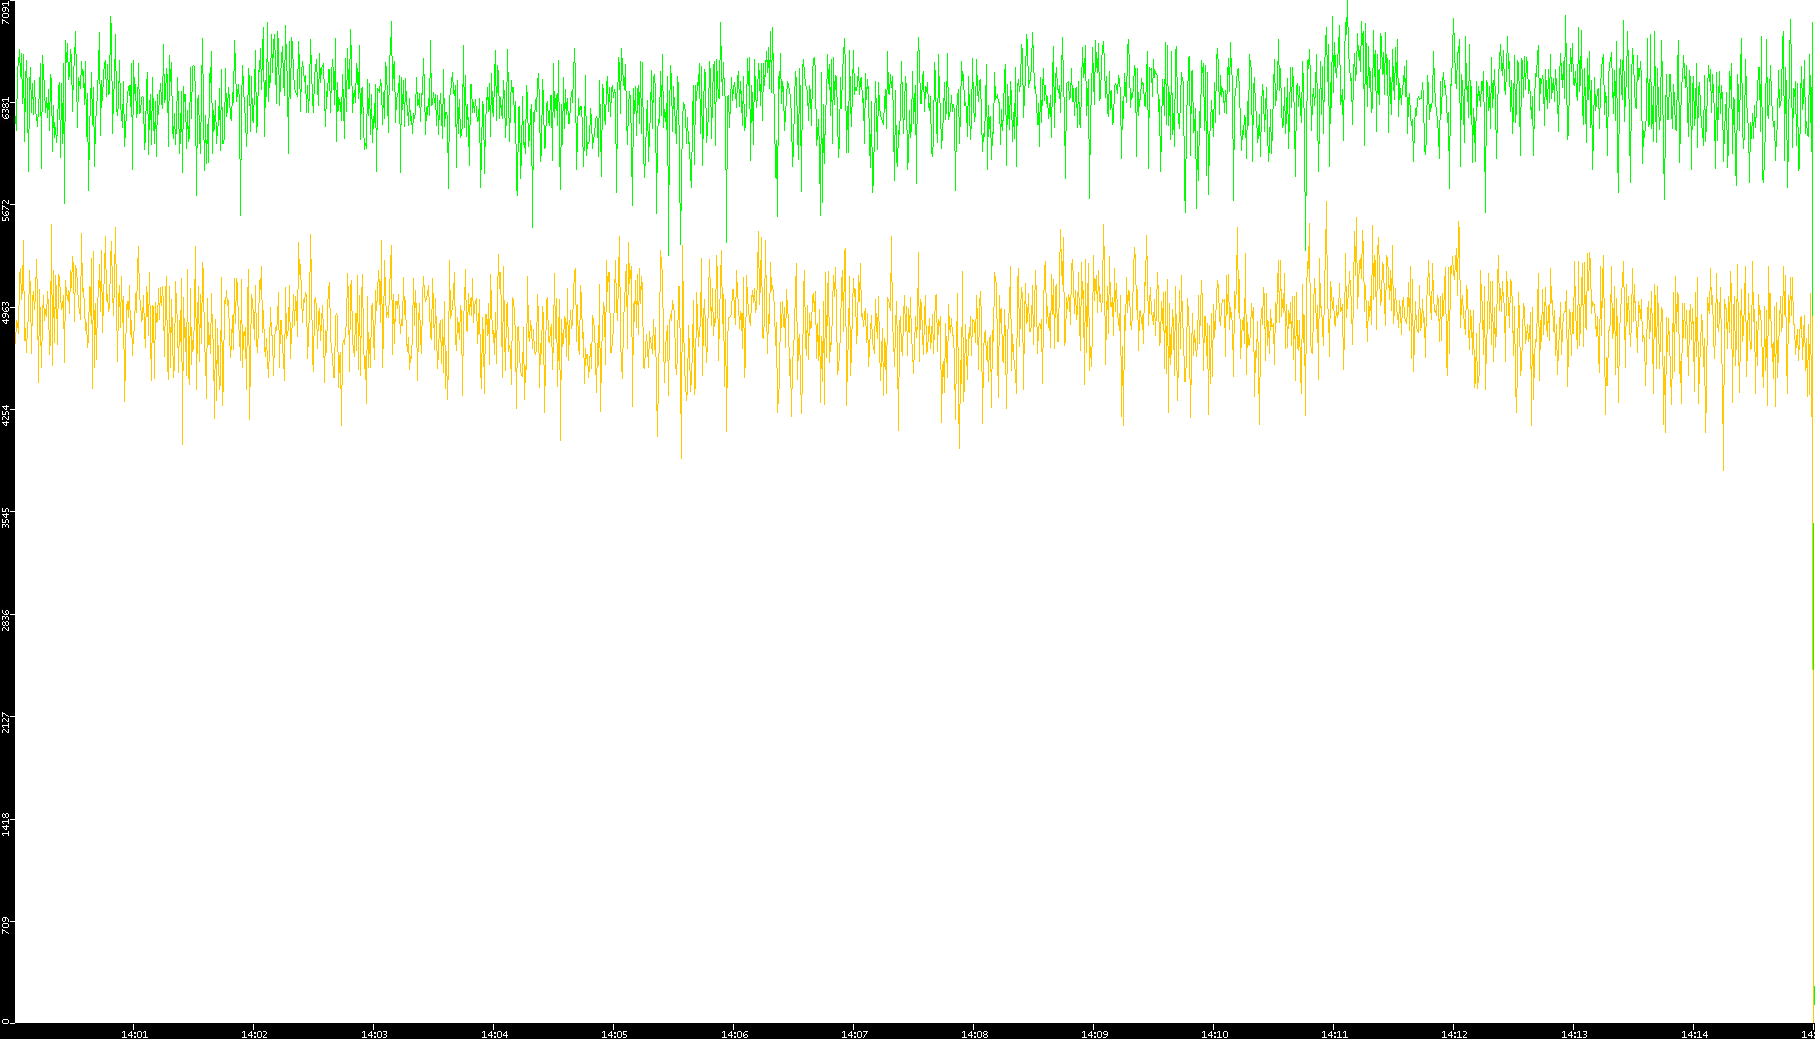Pick the 14:12 time axis label
The image size is (1815, 1039).
(1454, 1034)
